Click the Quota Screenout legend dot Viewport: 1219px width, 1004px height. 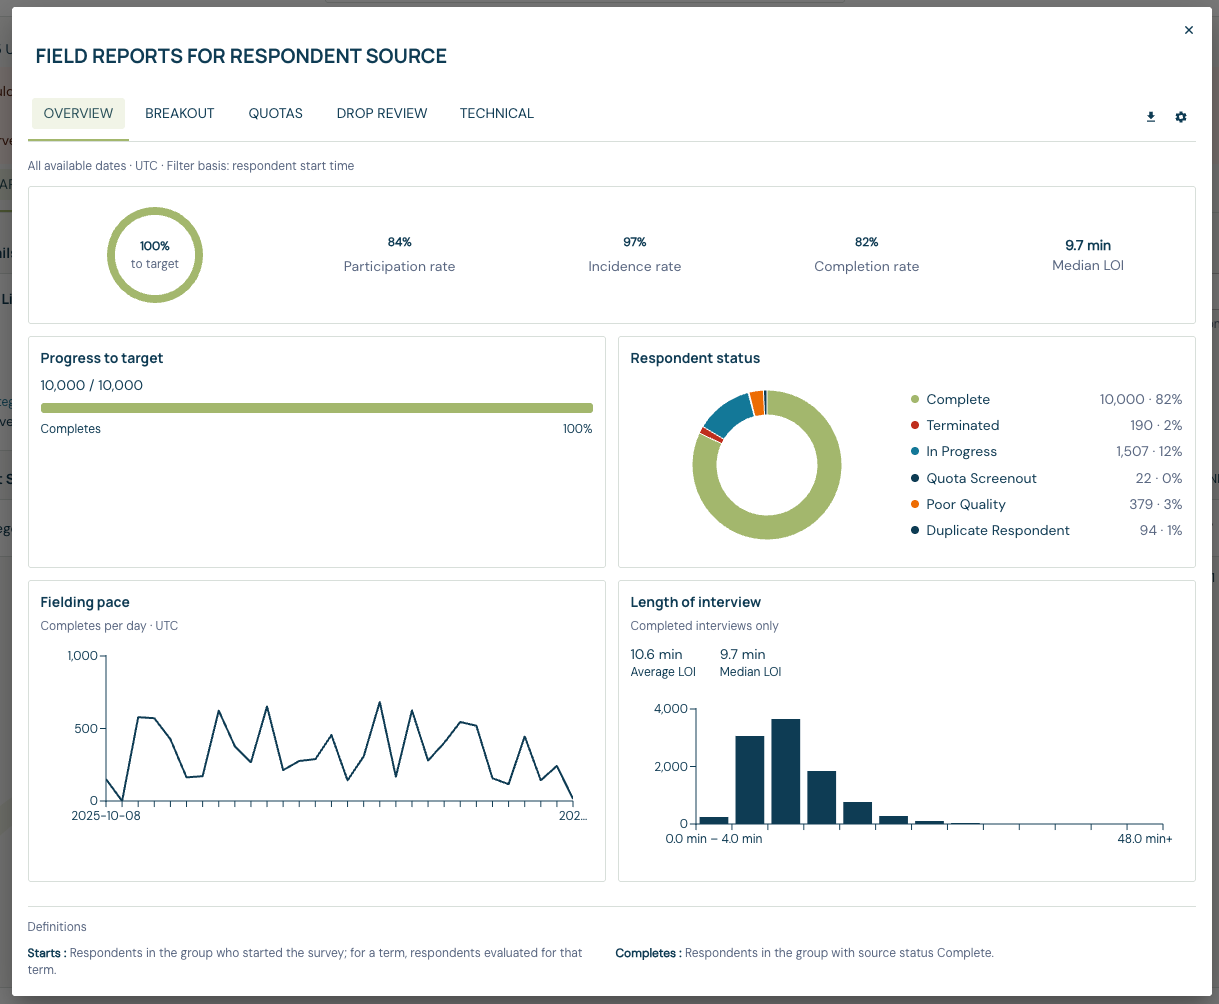(x=915, y=478)
